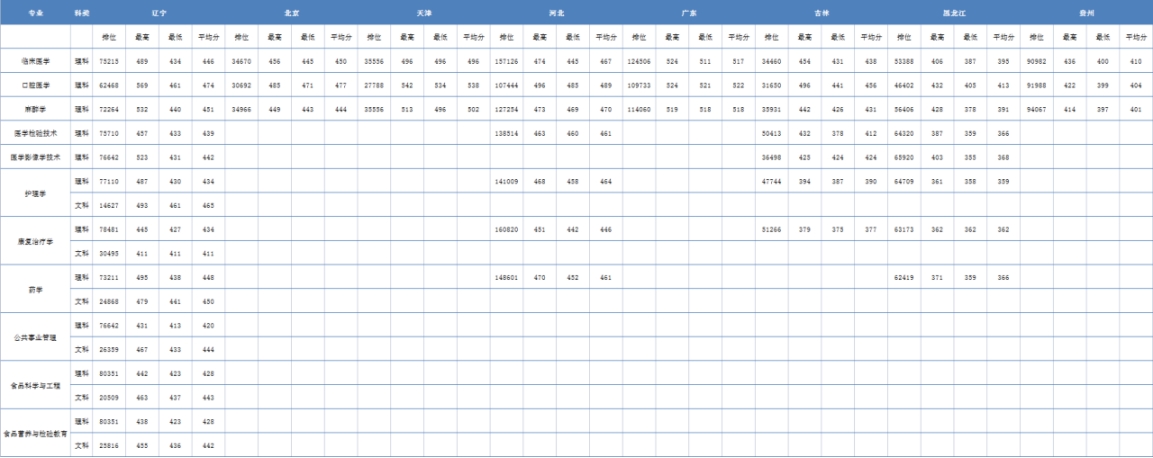This screenshot has height=458, width=1153.
Task: Select the 食品科学与工程 major cell
Action: [36, 385]
